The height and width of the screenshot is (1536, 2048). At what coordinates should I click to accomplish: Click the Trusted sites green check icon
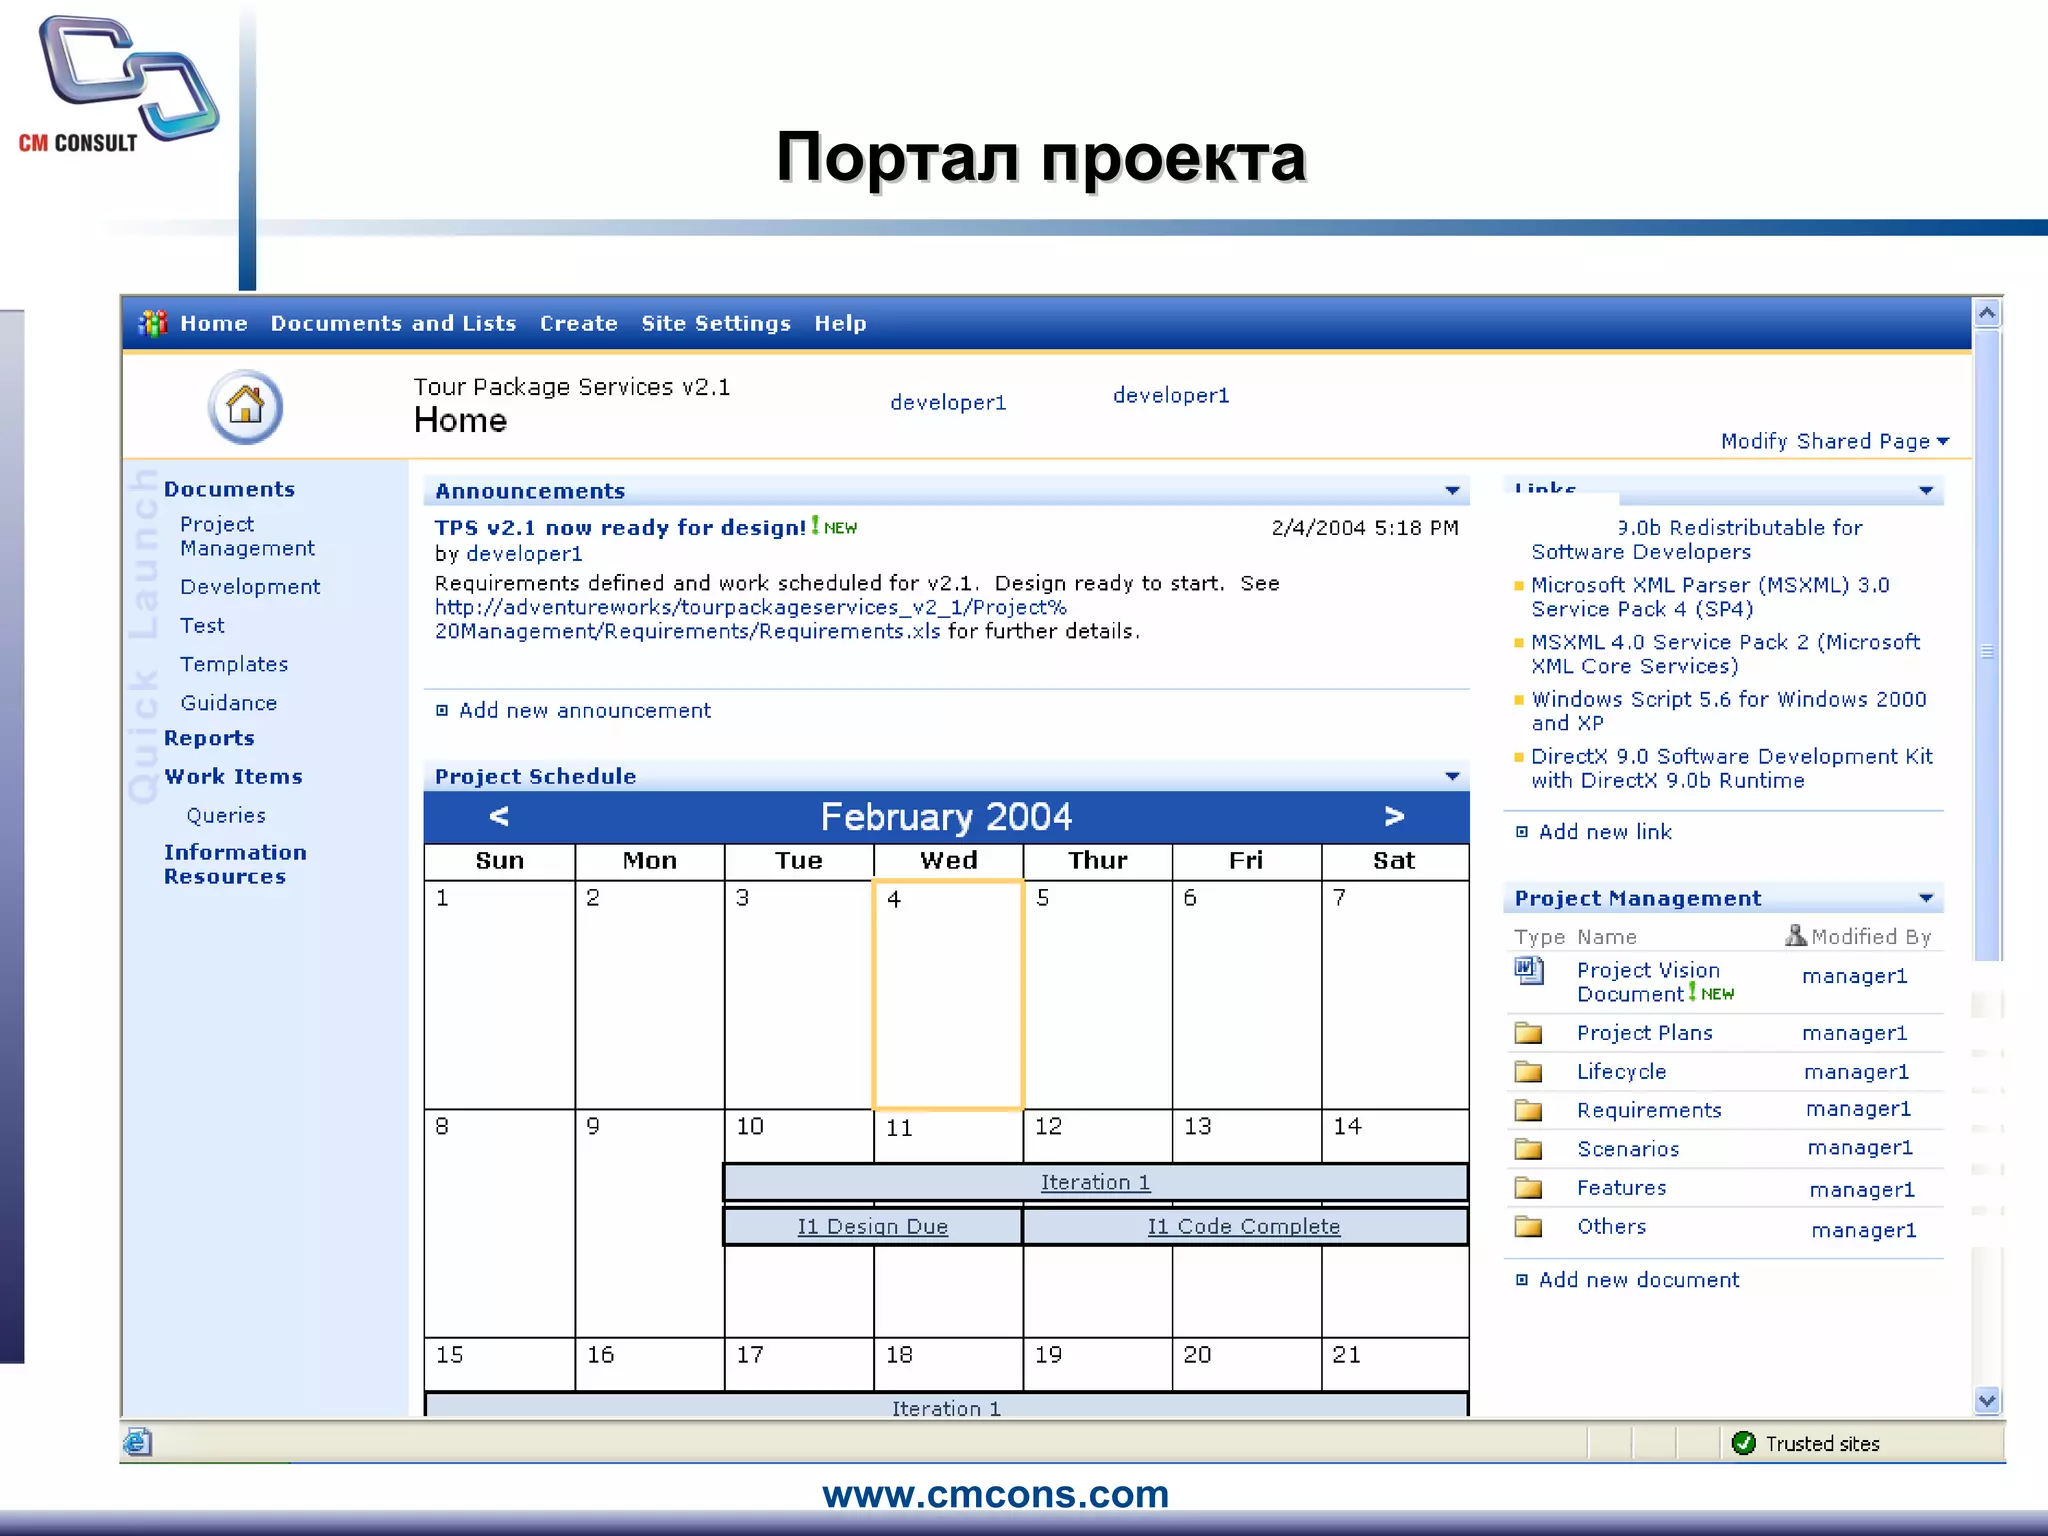[x=1743, y=1443]
